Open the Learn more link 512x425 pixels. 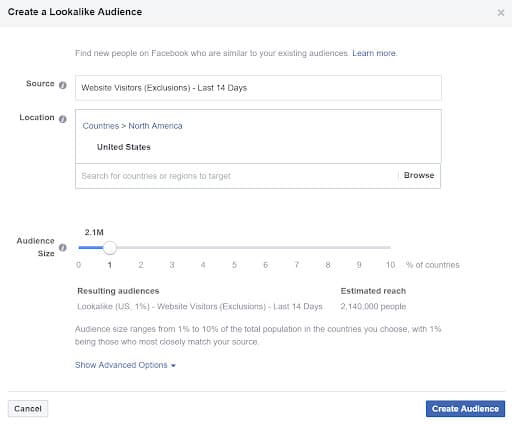click(x=374, y=53)
